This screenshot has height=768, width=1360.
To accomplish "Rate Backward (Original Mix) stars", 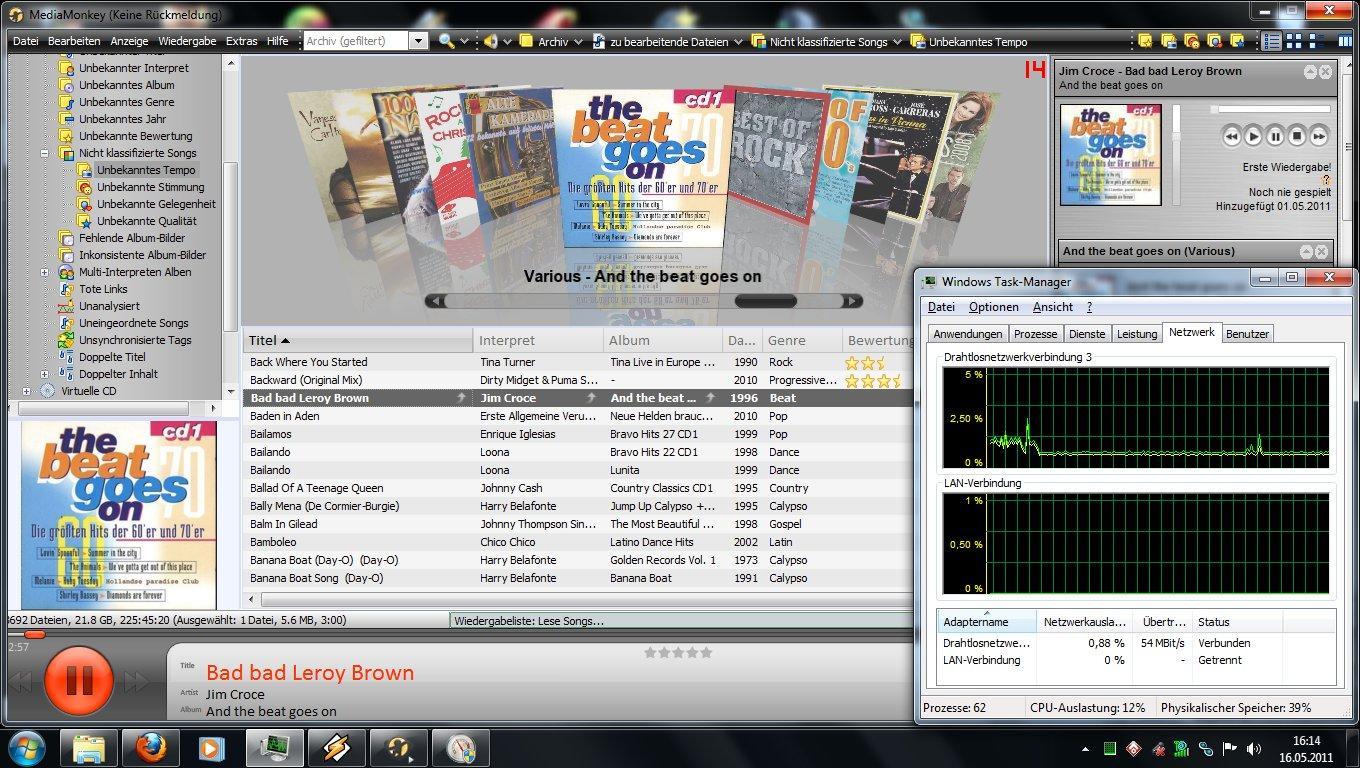I will tap(873, 380).
